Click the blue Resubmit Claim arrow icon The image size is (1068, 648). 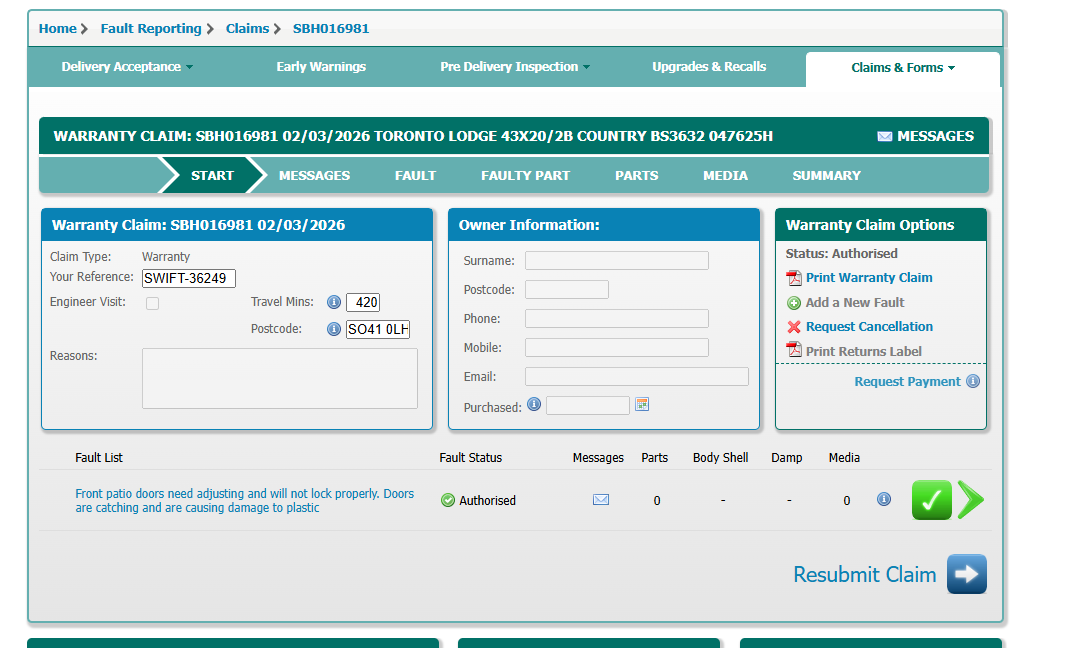tap(967, 574)
